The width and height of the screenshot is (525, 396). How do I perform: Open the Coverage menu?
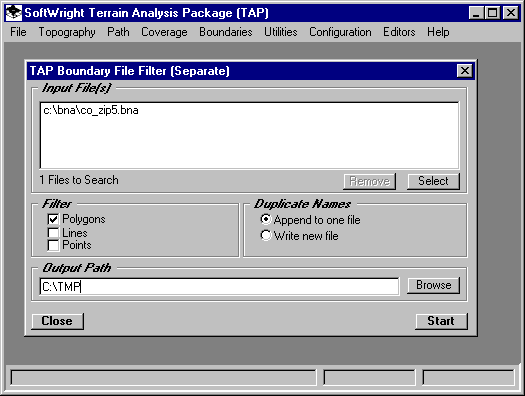164,32
